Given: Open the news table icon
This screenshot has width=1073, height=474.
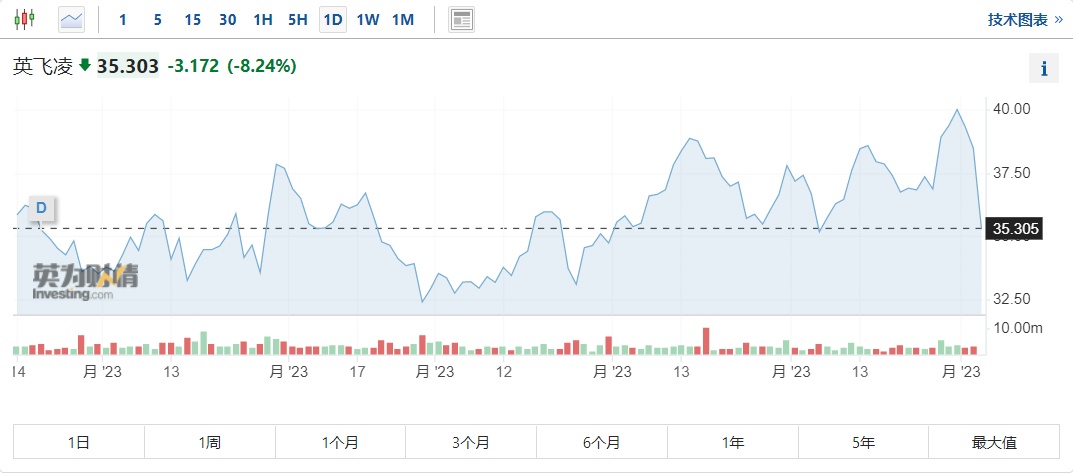Looking at the screenshot, I should click(461, 19).
